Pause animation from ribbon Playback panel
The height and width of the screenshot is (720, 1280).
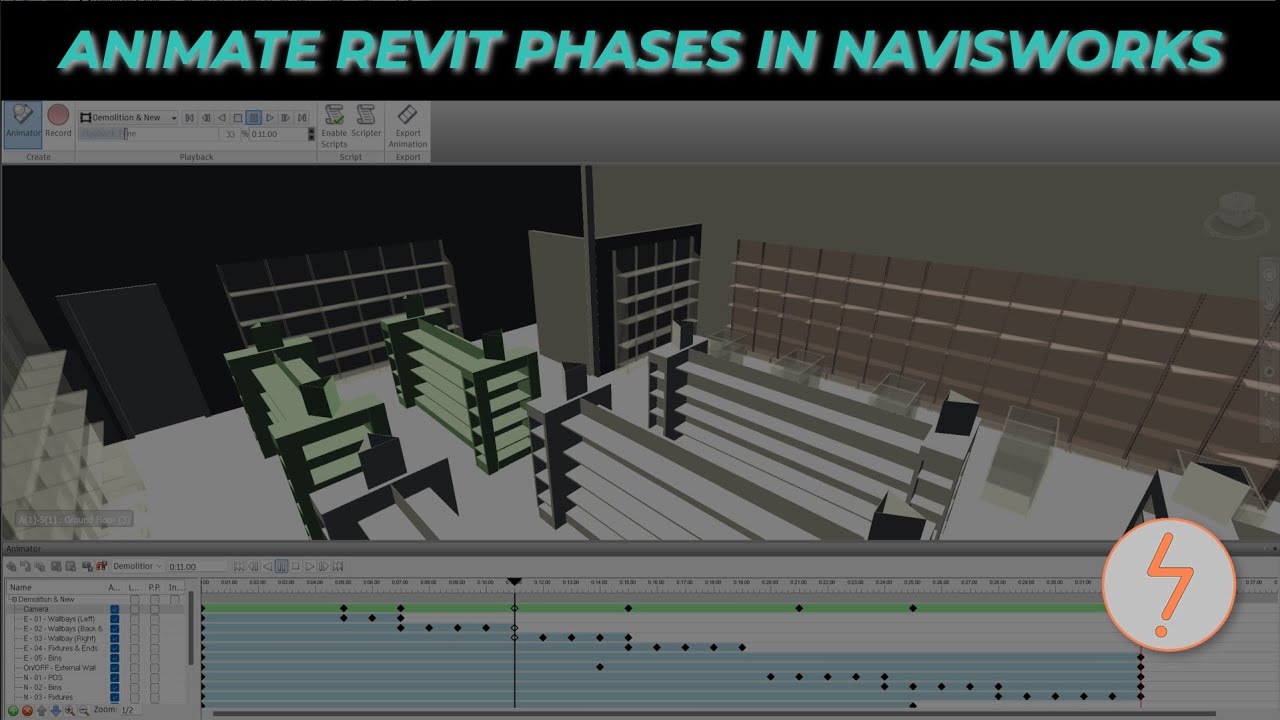pyautogui.click(x=254, y=118)
